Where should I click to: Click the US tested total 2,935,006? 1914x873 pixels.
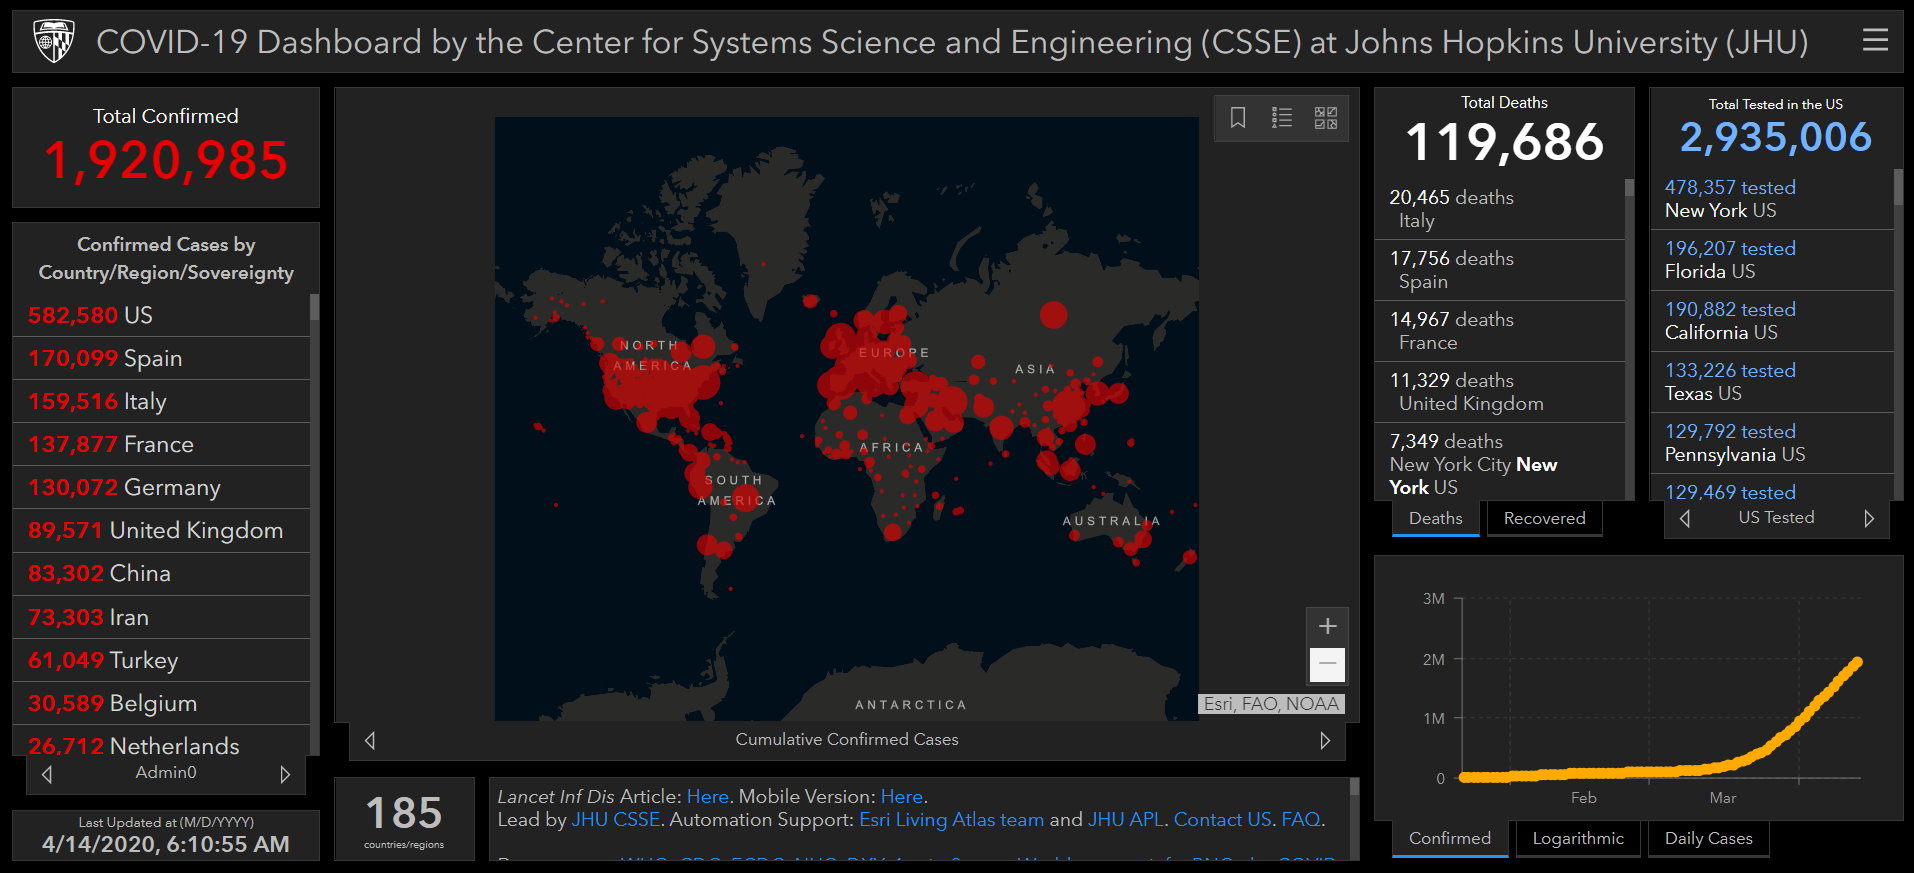[x=1776, y=137]
